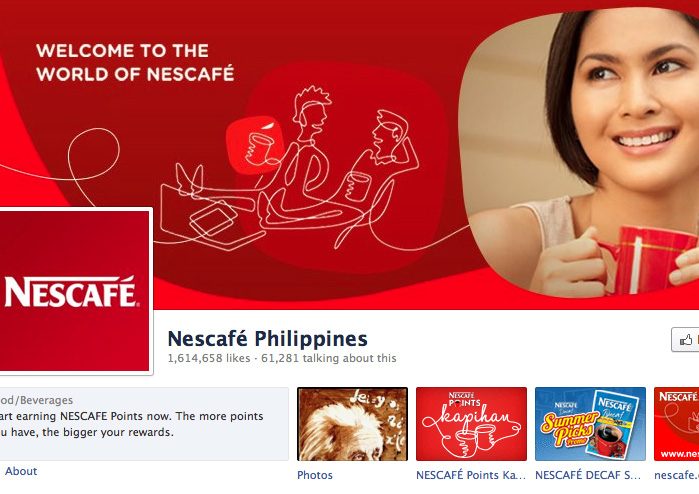Screen dimensions: 699x494
Task: Click the Nescafé Philippines page title
Action: pos(267,339)
